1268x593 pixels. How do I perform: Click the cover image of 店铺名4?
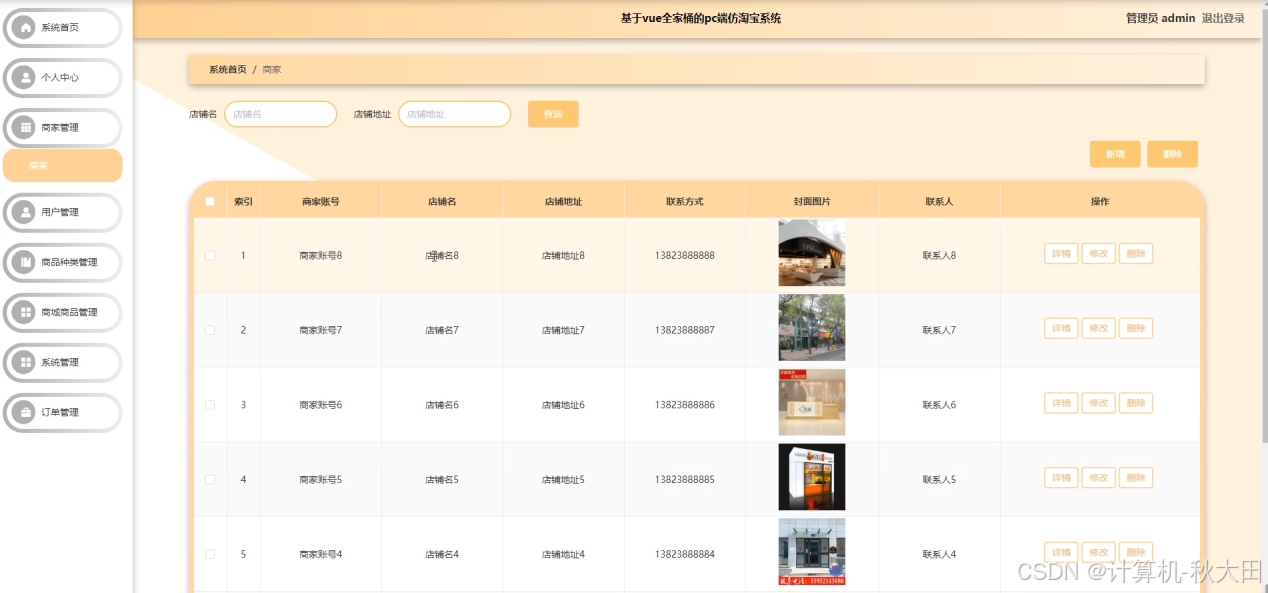[812, 551]
